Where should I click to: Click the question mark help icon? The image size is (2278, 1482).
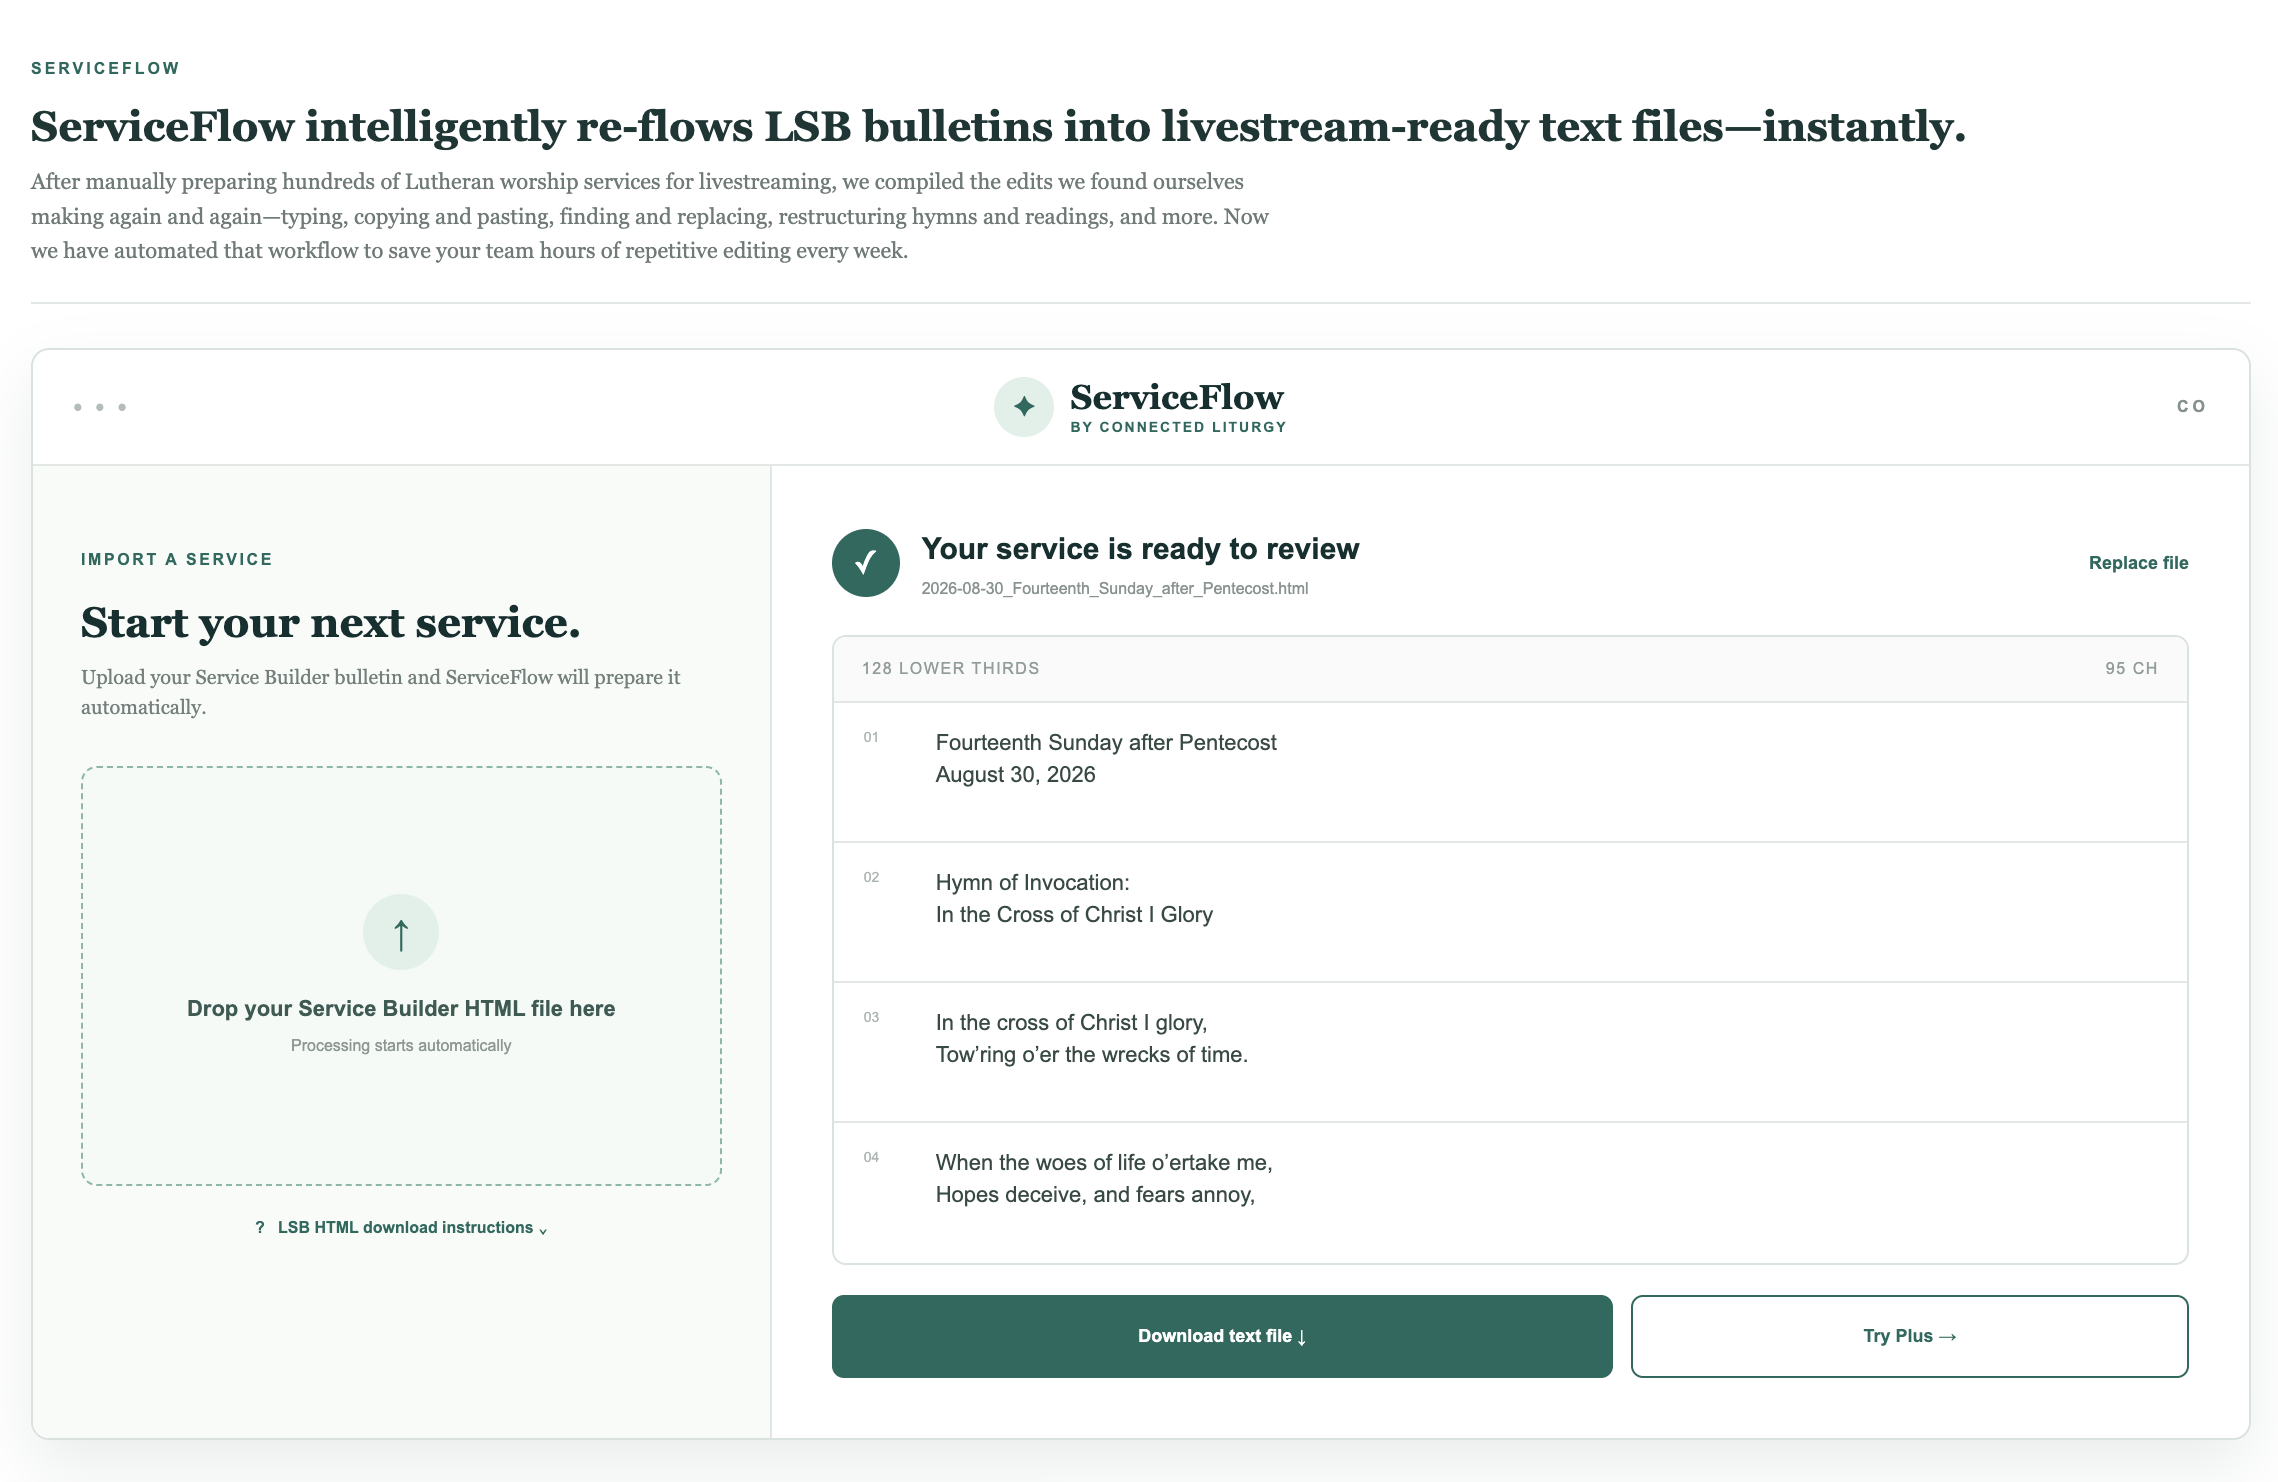260,1228
